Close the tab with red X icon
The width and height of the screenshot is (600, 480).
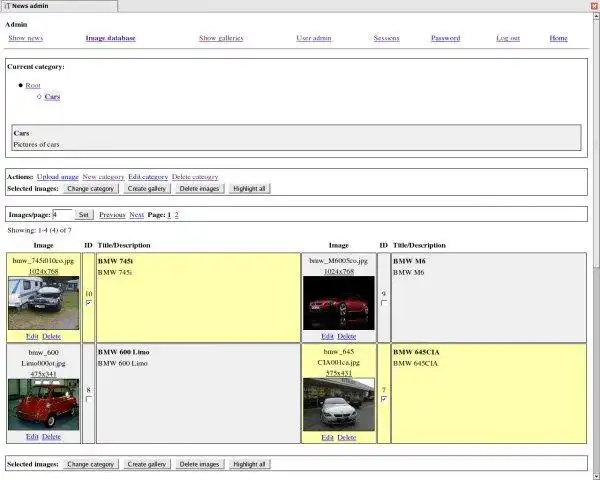(595, 6)
